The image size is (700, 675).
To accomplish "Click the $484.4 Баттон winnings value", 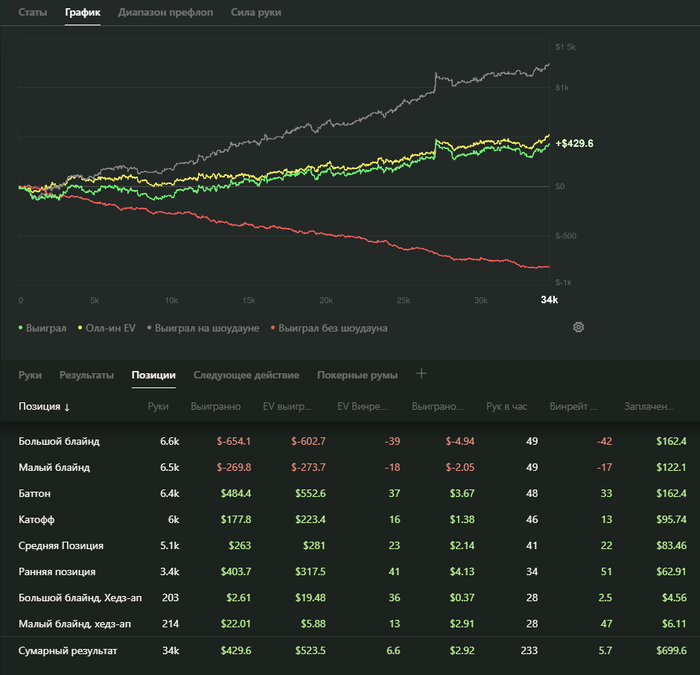I will [x=236, y=494].
